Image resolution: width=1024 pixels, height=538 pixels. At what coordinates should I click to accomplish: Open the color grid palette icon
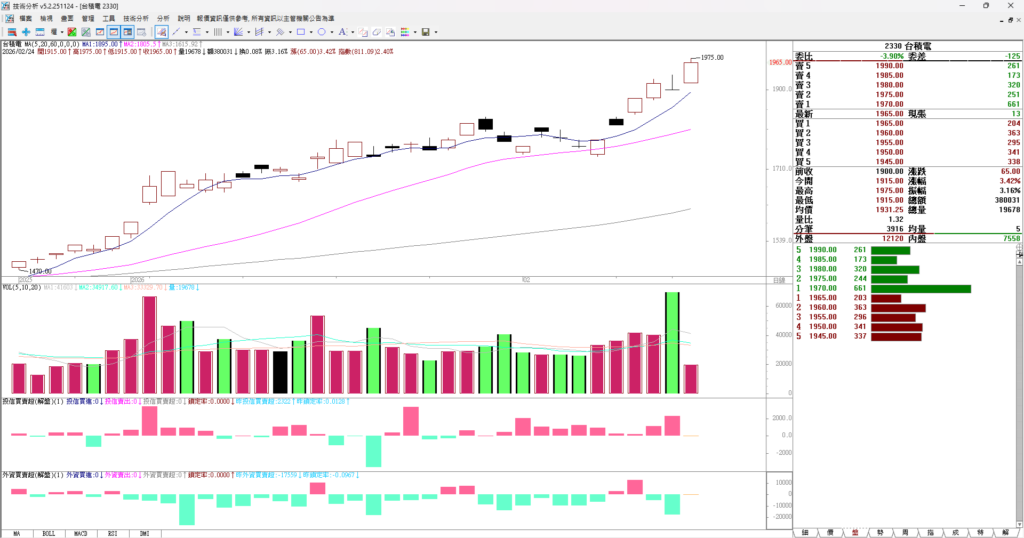(x=405, y=32)
